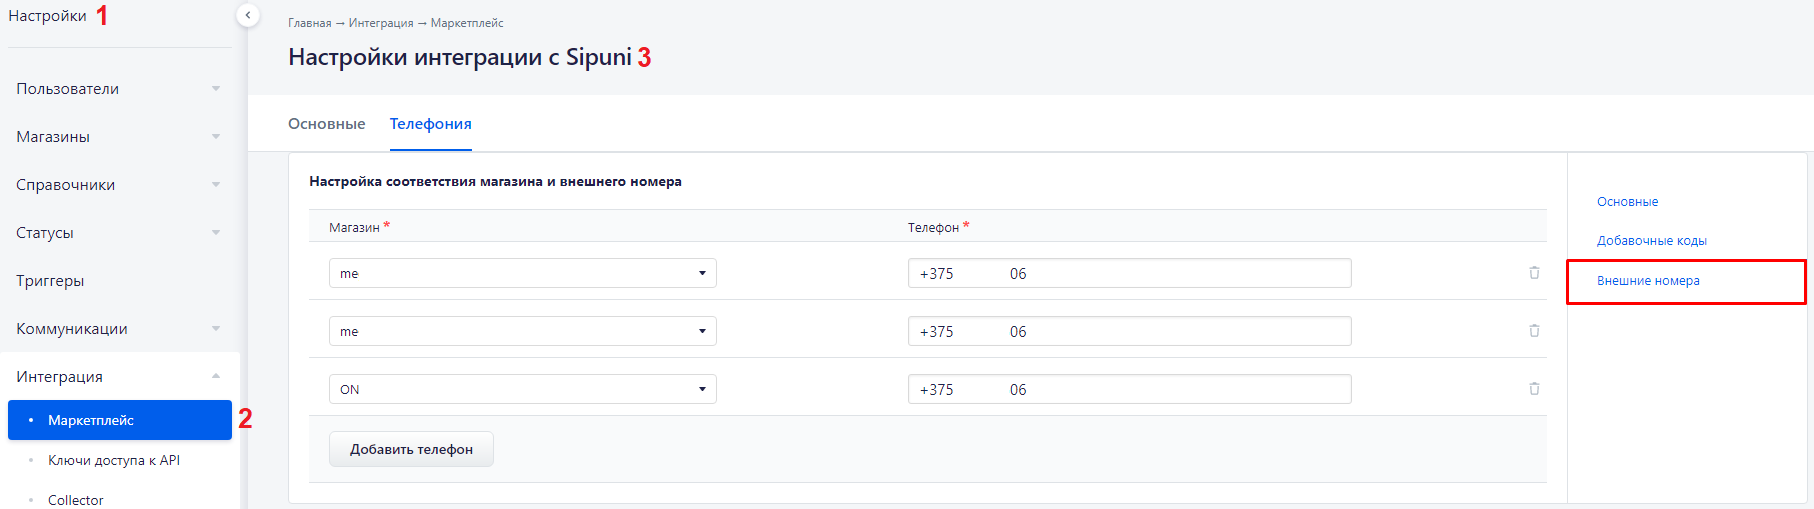Click the Настройки интеграции с Sipuni title

click(460, 57)
